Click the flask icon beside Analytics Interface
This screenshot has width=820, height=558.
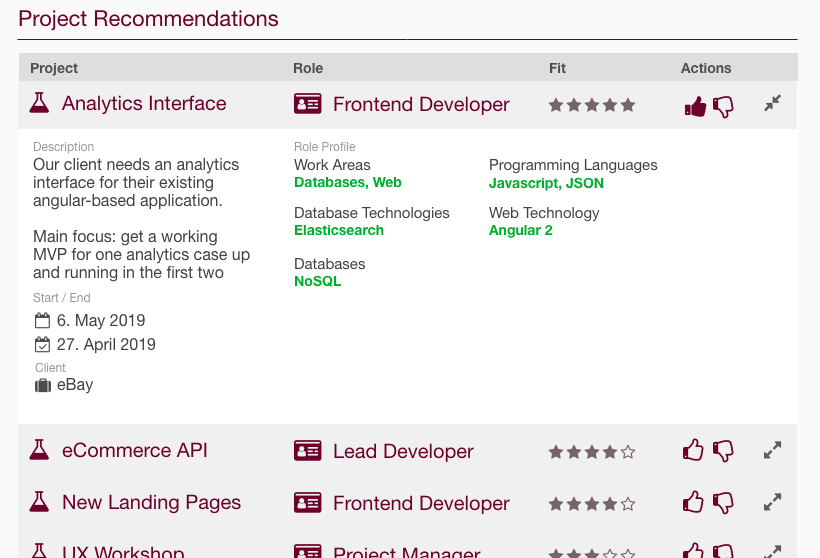[39, 103]
